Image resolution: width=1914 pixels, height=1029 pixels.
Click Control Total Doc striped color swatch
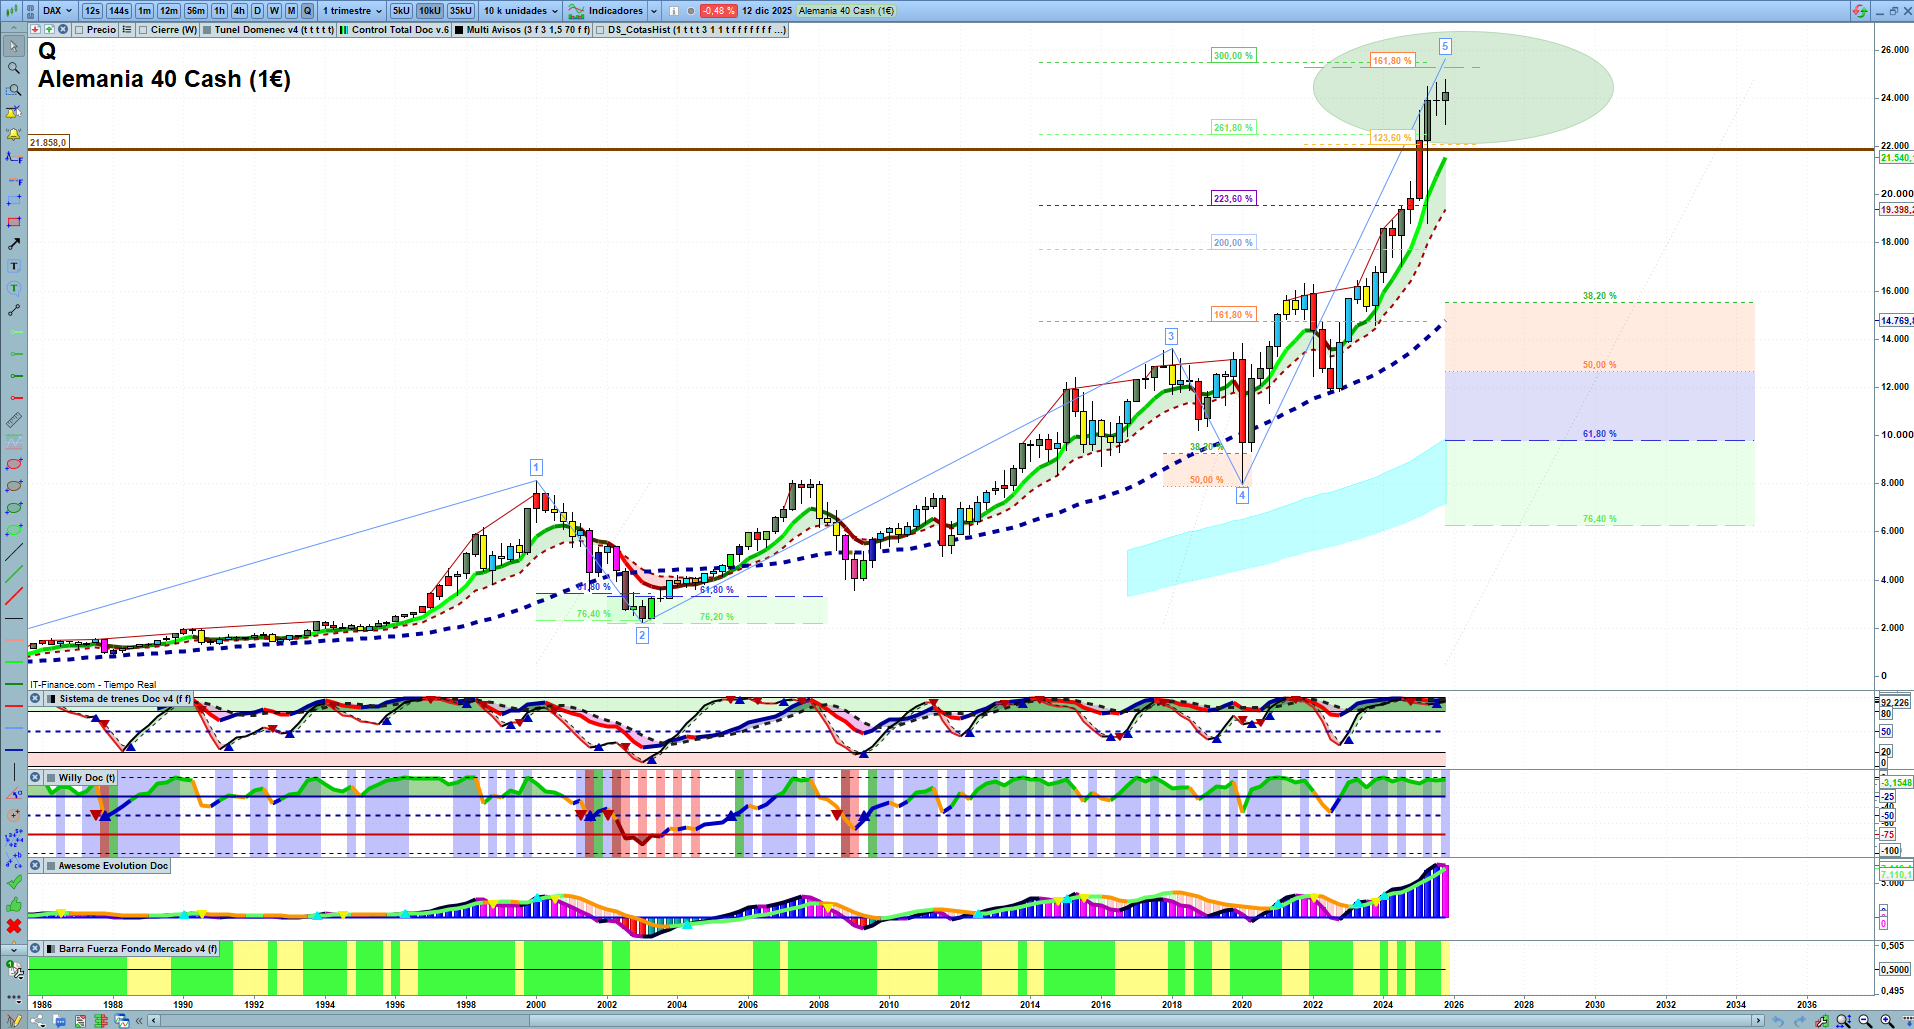(x=344, y=30)
